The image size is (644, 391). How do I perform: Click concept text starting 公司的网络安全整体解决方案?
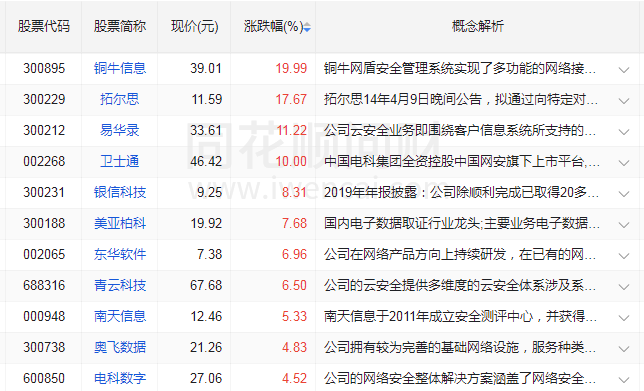460,378
